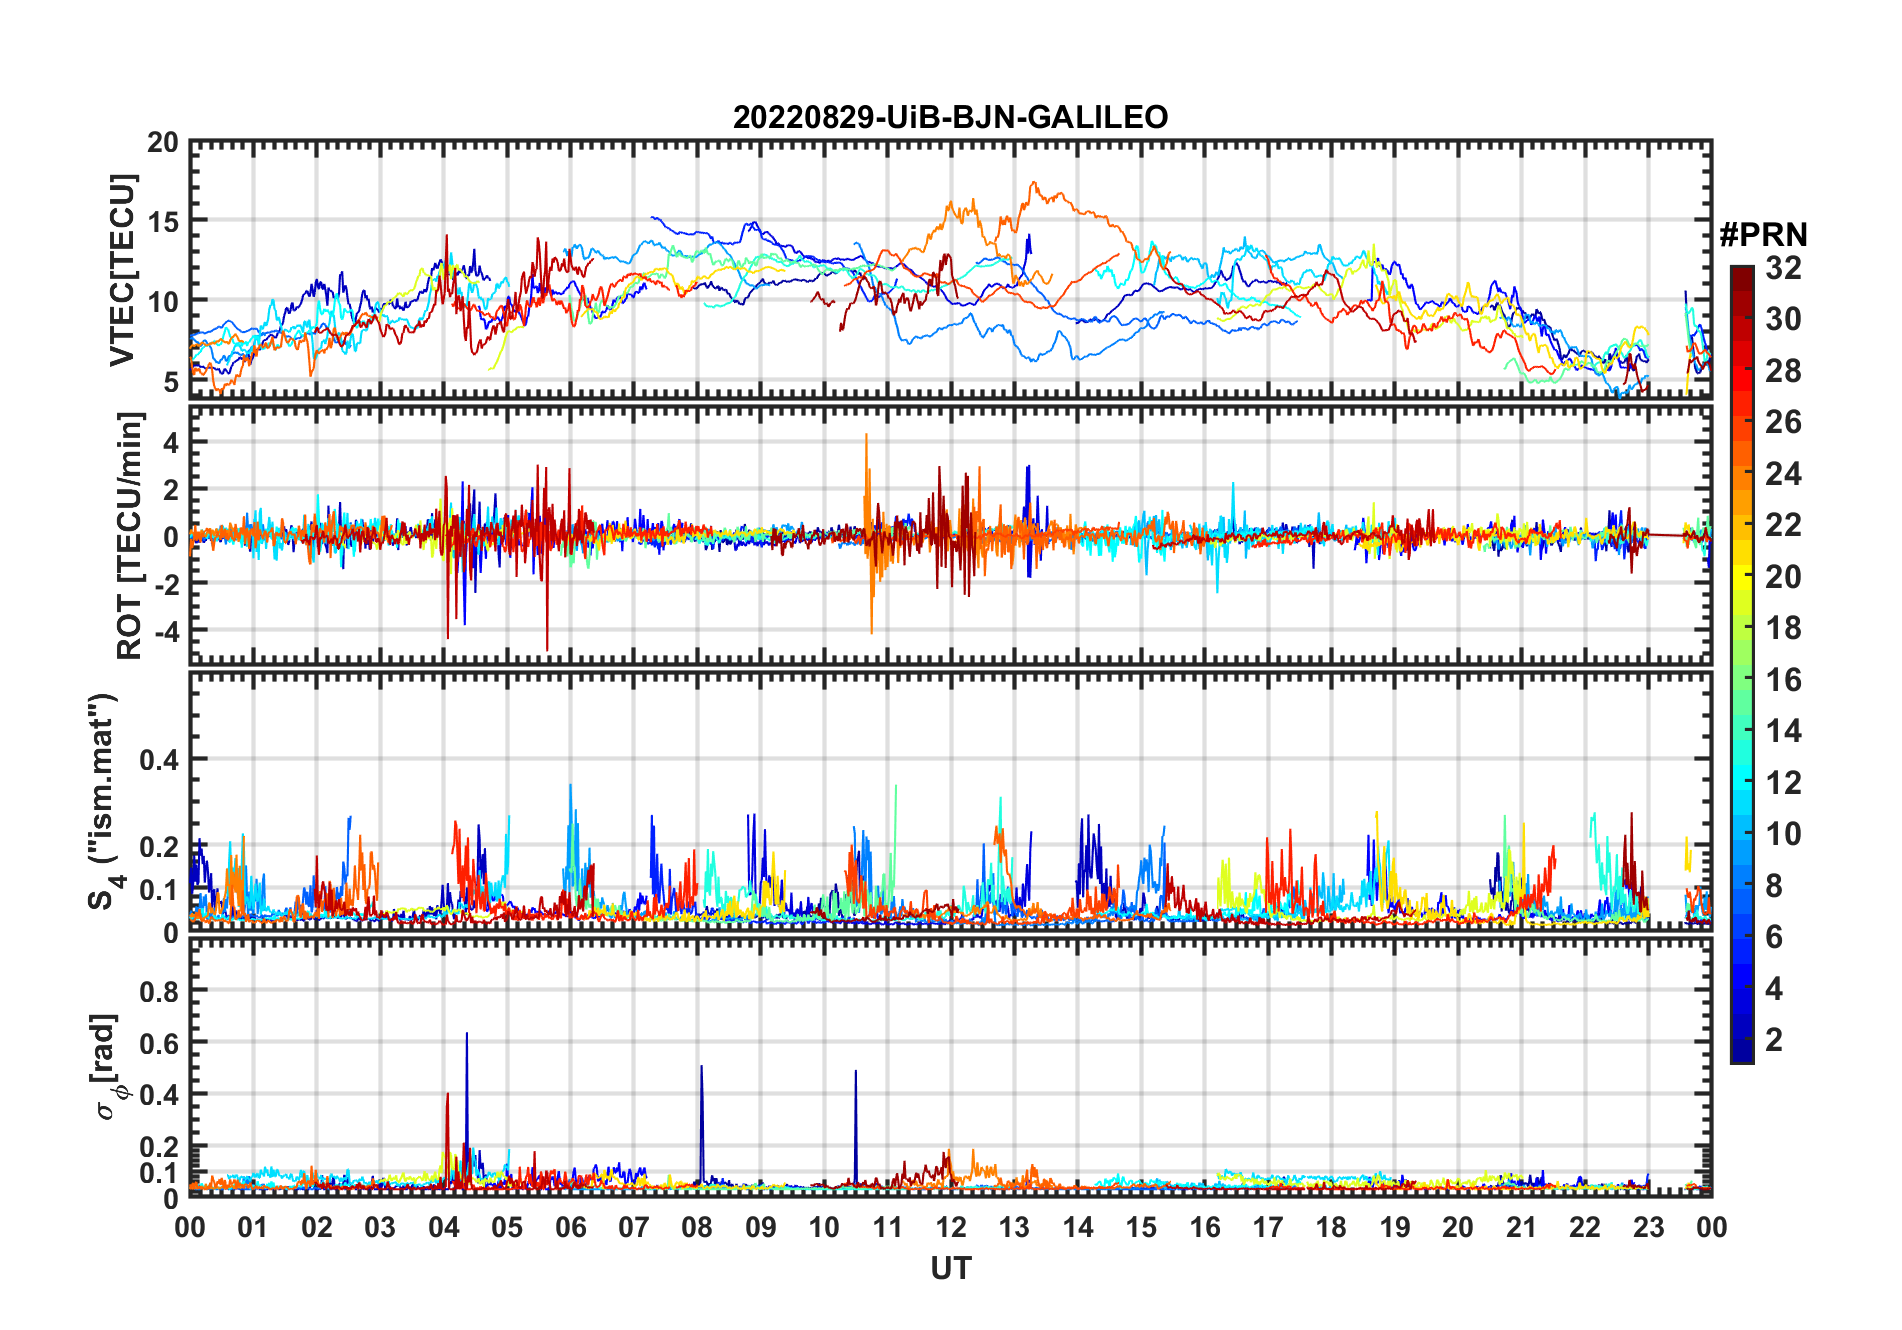Click x-axis hour label 19
This screenshot has height=1330, width=1902.
click(x=1394, y=1227)
